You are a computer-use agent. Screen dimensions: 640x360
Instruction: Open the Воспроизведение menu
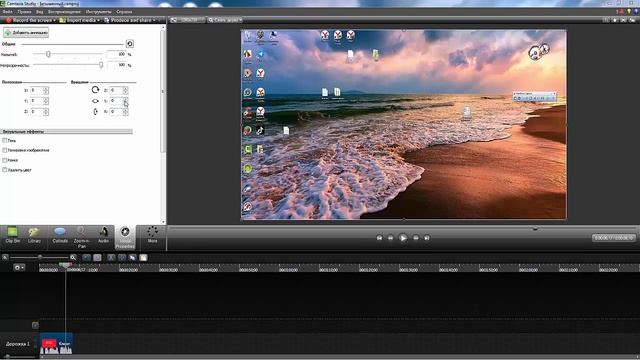[x=64, y=12]
